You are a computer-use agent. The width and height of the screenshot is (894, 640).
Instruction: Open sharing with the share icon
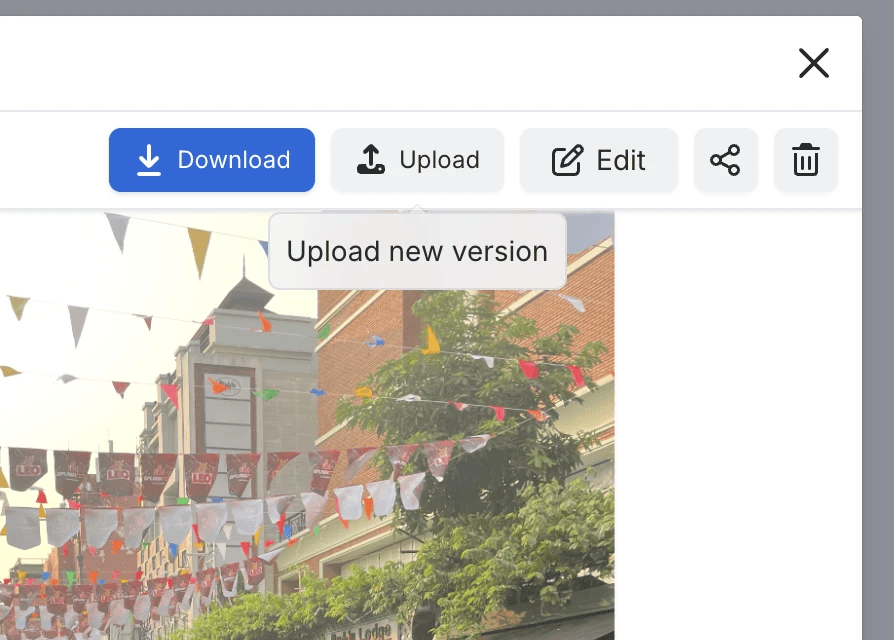pos(725,160)
